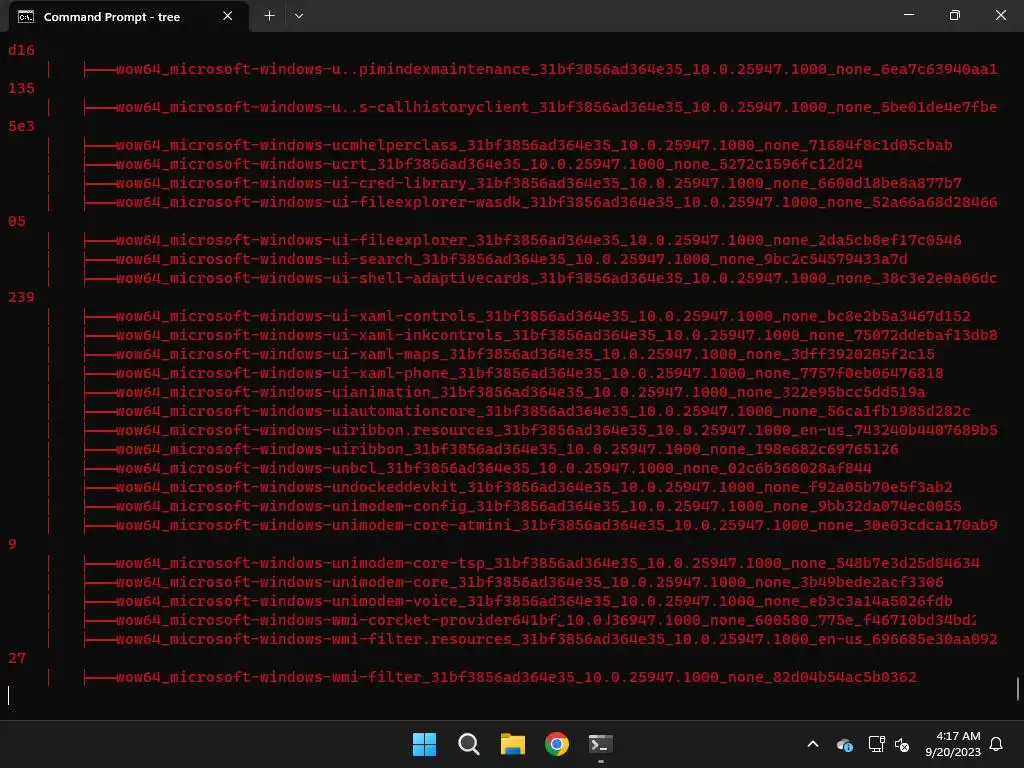The width and height of the screenshot is (1024, 768).
Task: Click the ucmhelperclass directory line
Action: (534, 145)
